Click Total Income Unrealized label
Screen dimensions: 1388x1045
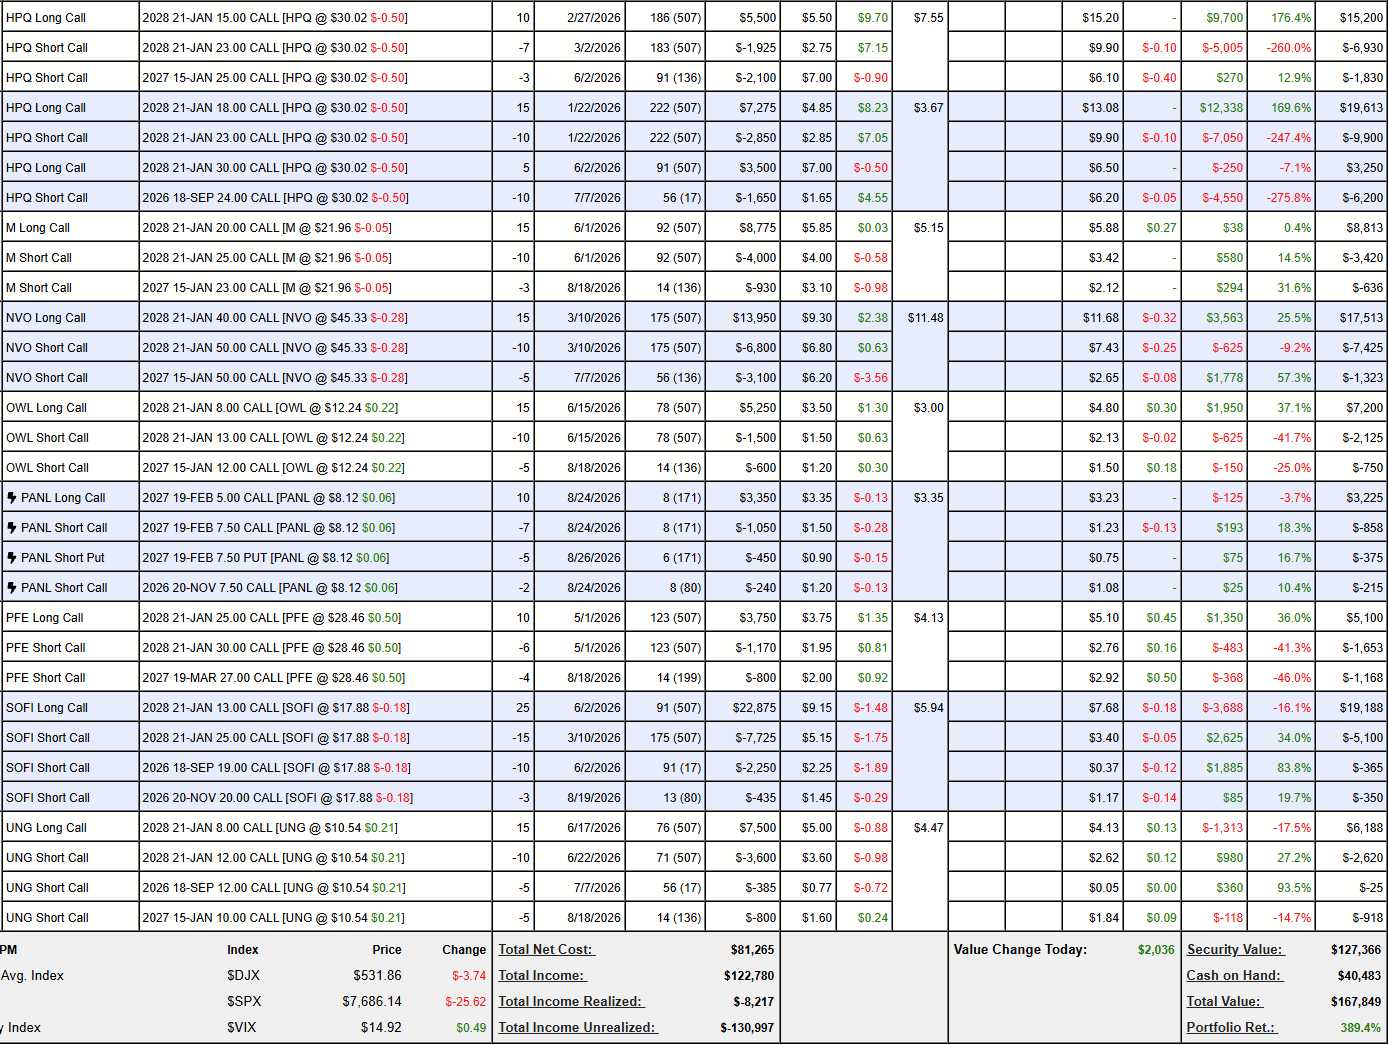(578, 1028)
